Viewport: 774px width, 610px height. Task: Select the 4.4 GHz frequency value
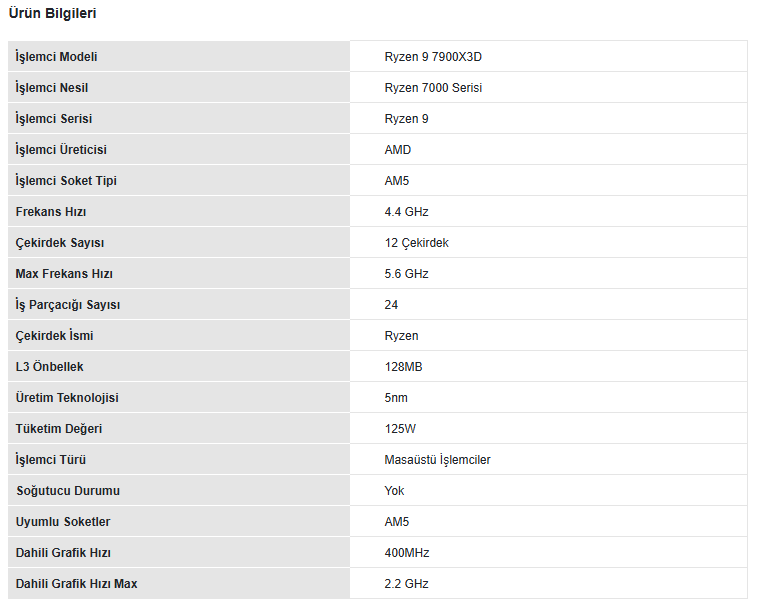pos(406,212)
